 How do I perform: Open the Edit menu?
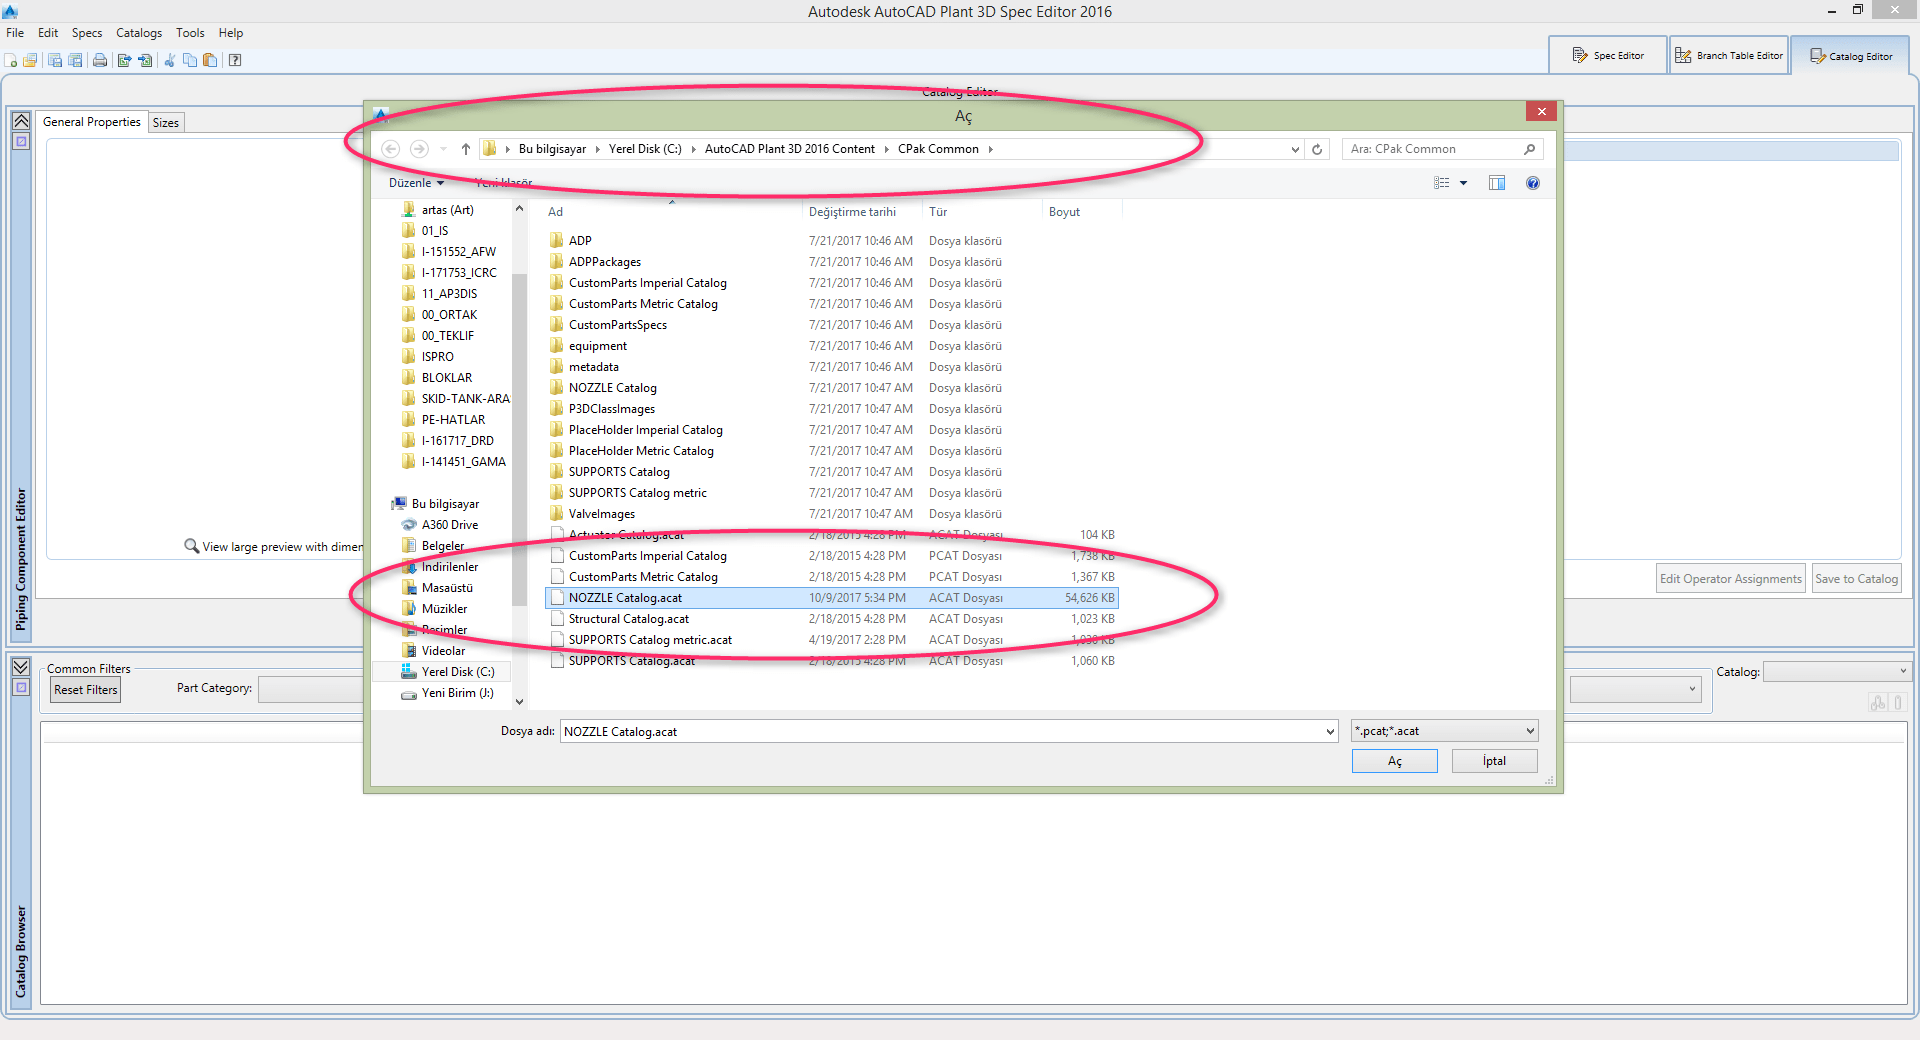(48, 33)
